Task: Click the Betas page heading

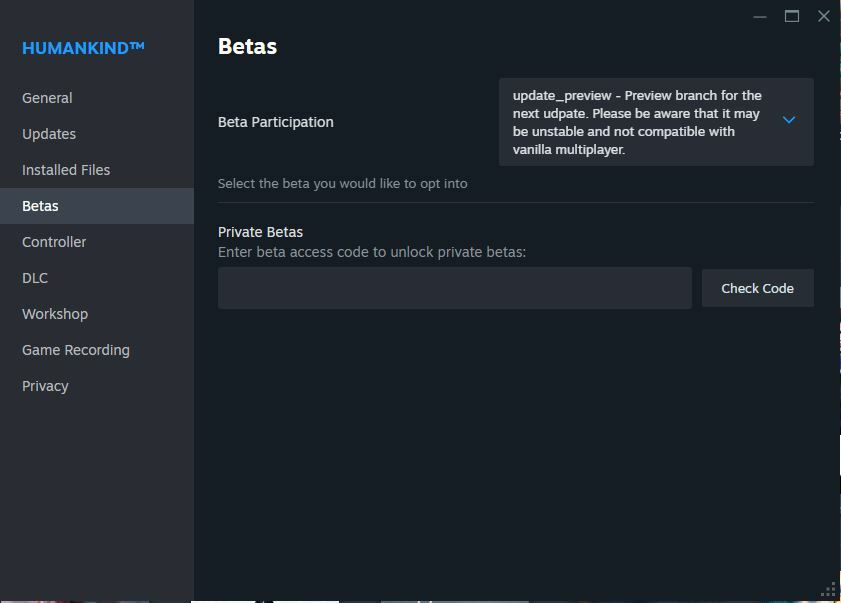Action: (x=247, y=47)
